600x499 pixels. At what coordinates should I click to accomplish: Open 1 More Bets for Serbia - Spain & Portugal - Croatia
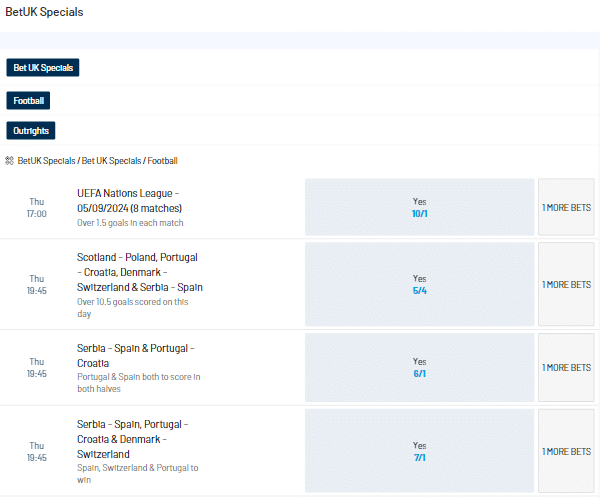click(x=566, y=367)
